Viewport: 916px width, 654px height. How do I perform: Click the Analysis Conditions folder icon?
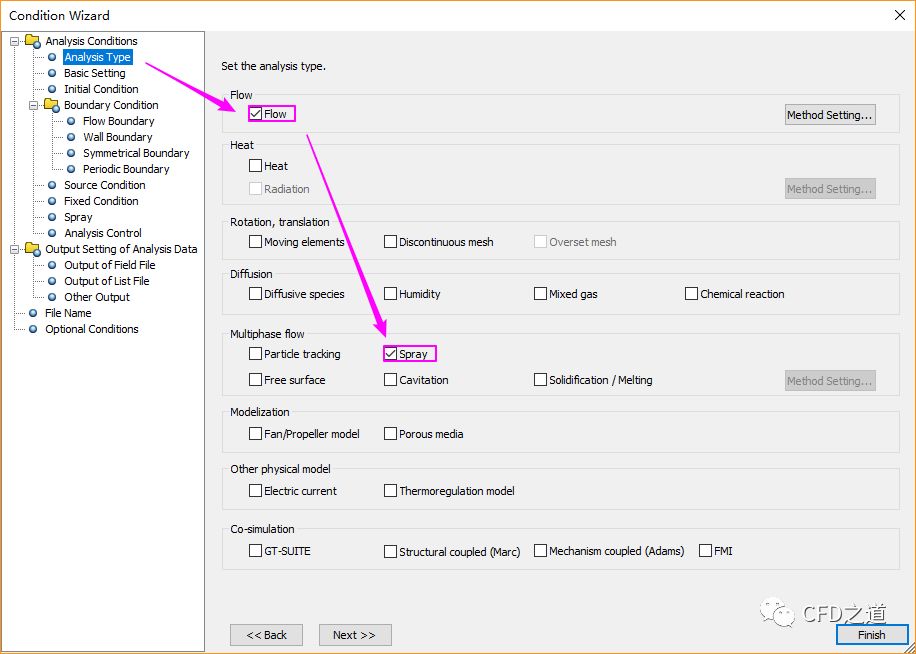tap(32, 41)
